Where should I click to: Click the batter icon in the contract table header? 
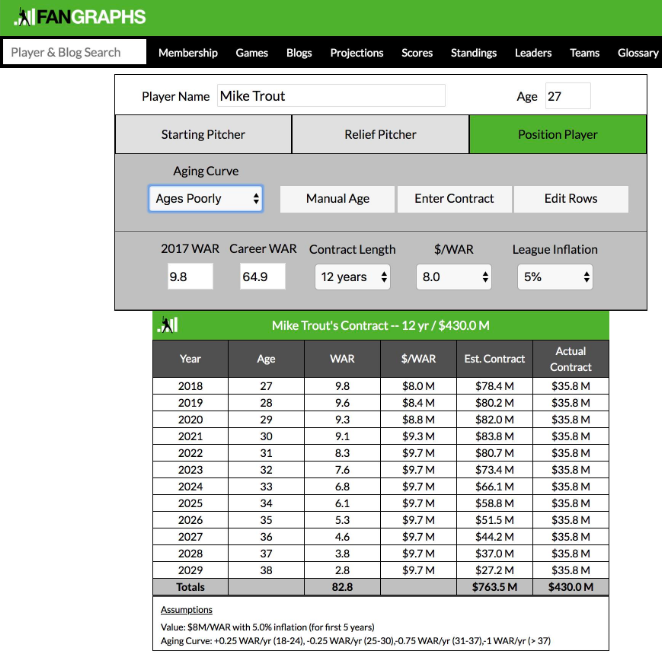click(x=168, y=325)
